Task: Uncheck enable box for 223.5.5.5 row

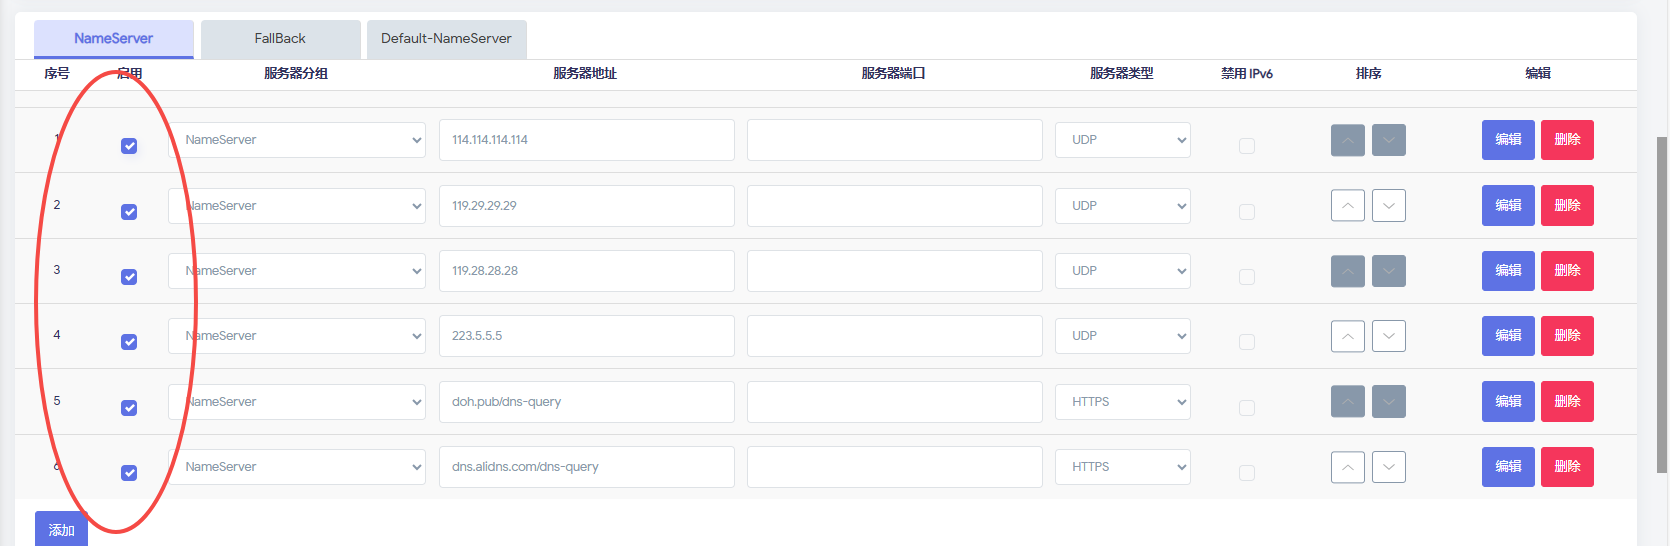Action: pos(129,342)
